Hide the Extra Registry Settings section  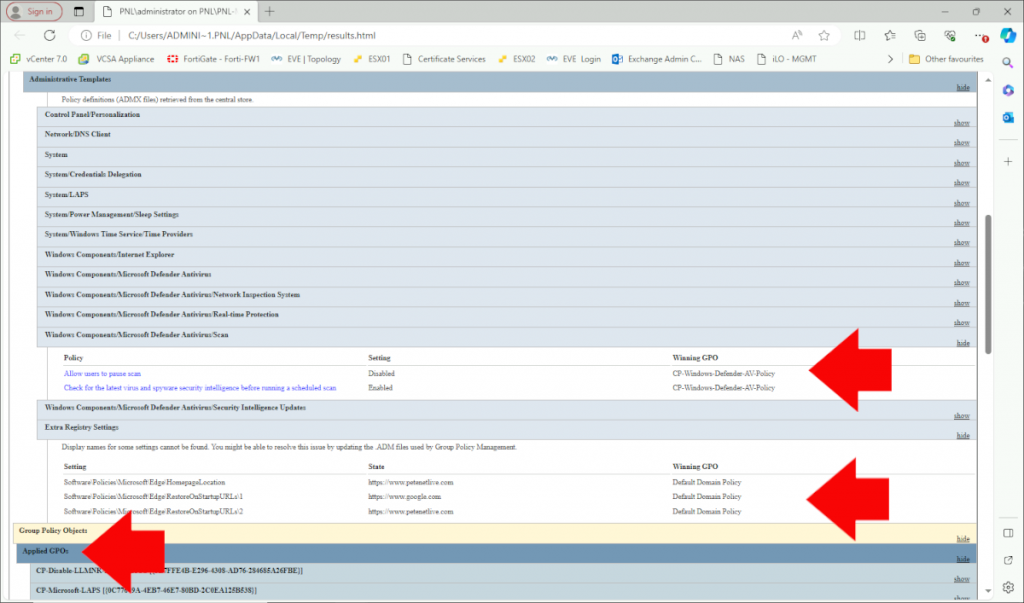click(963, 435)
